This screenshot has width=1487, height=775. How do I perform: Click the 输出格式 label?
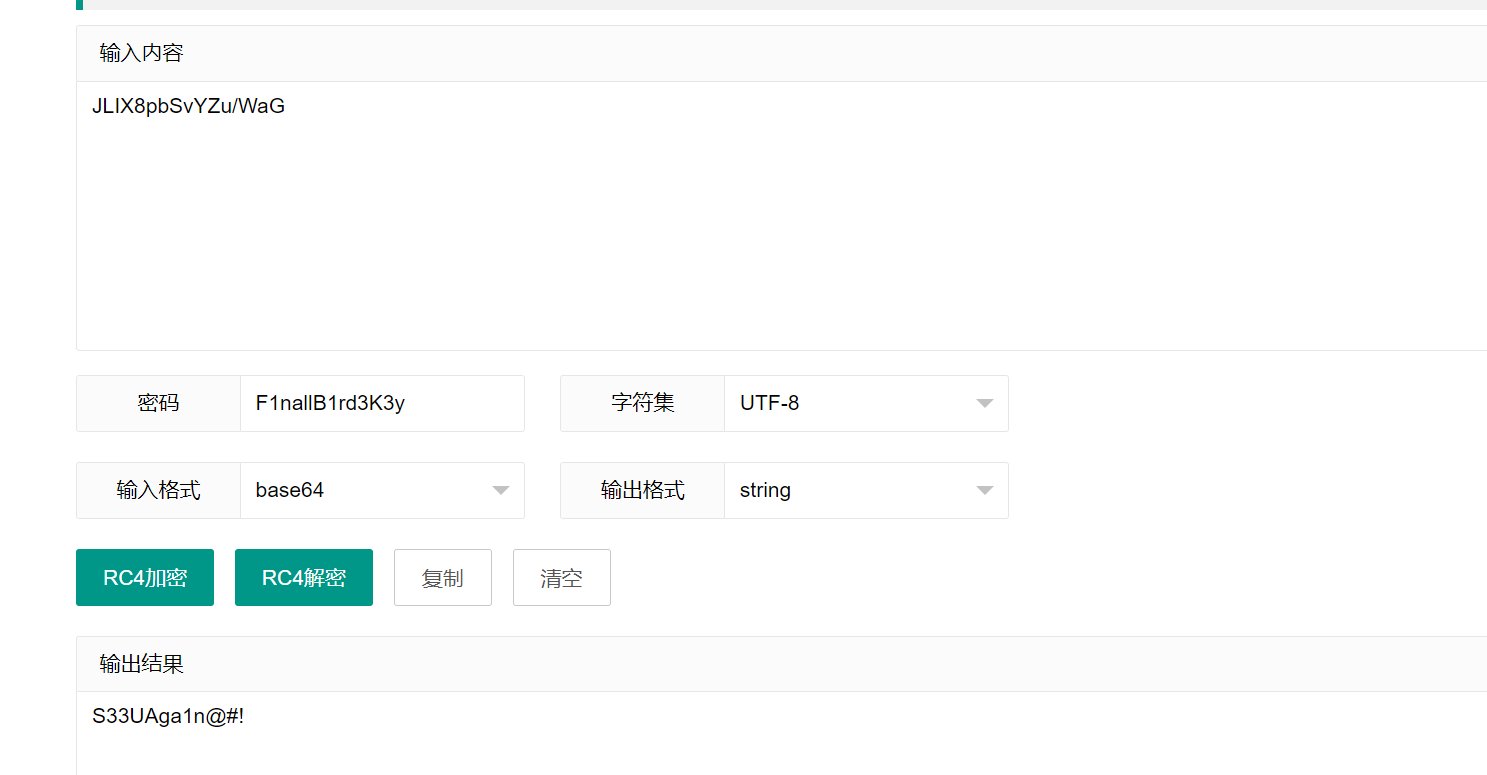[642, 491]
